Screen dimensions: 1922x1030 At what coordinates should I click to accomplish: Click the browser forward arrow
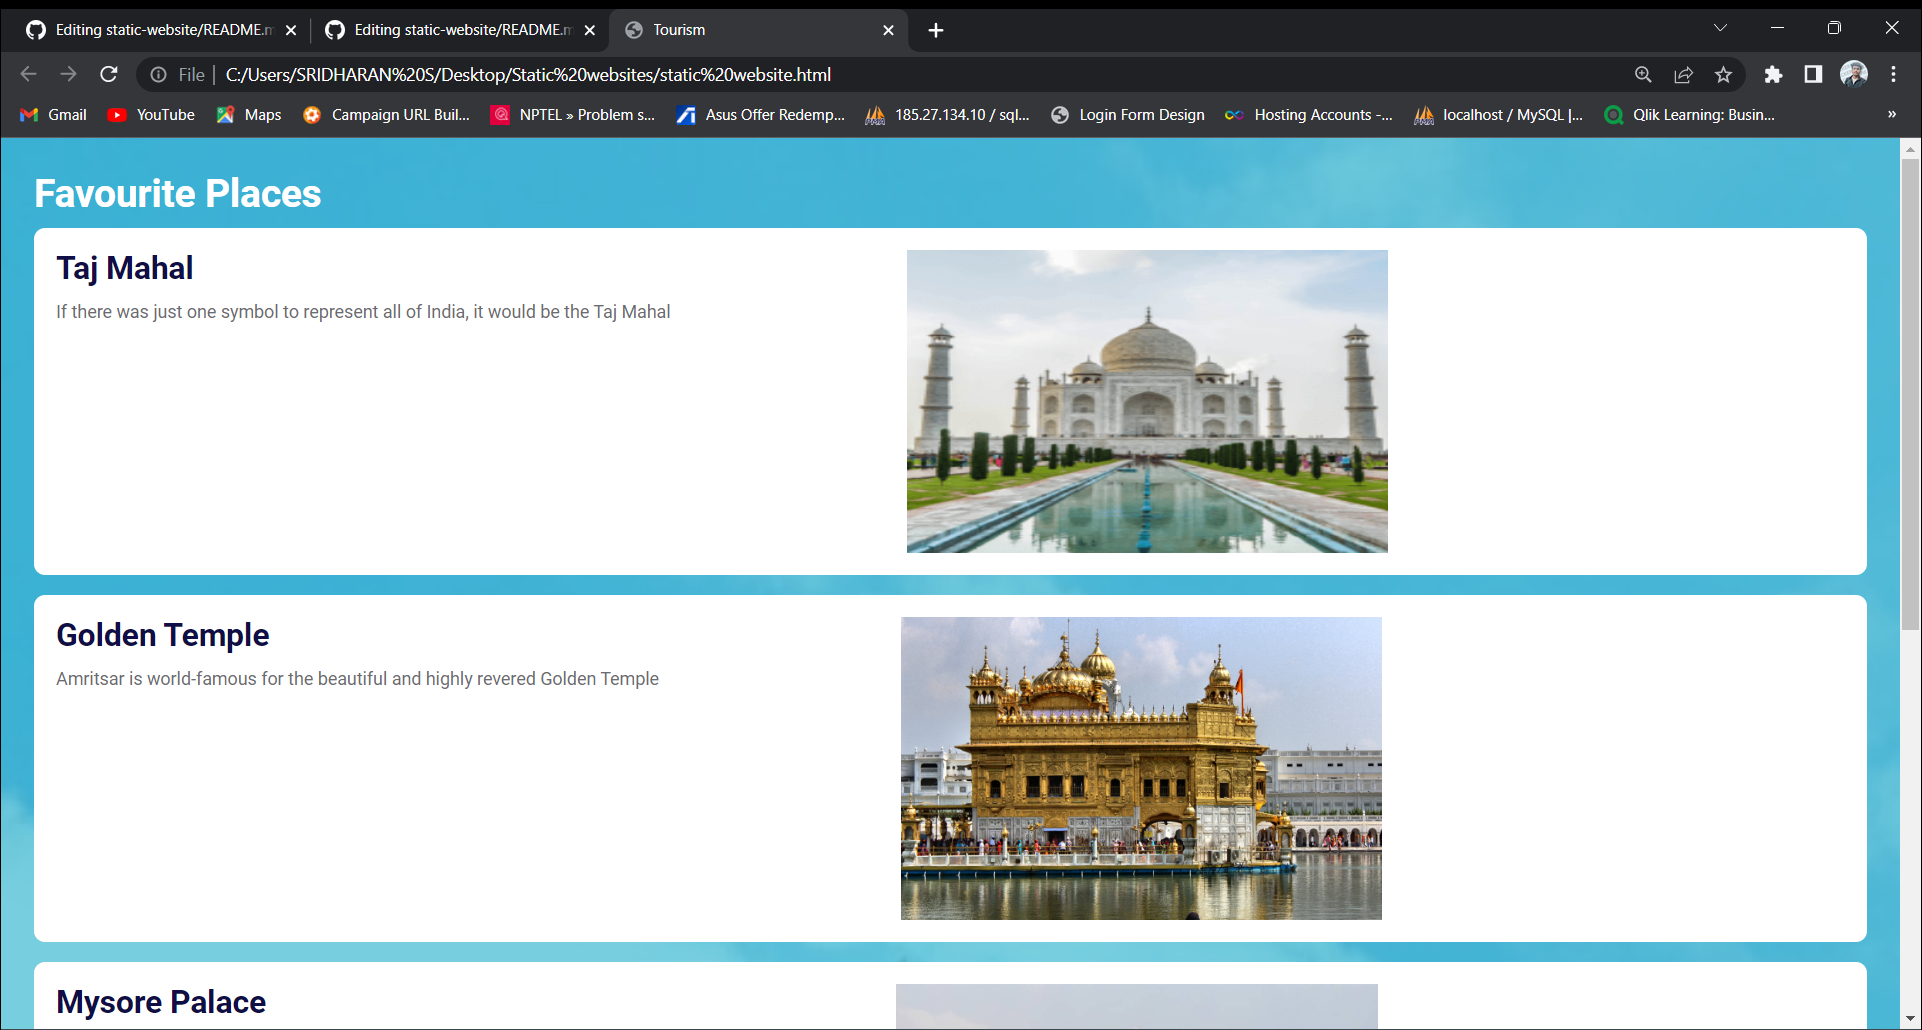coord(68,74)
